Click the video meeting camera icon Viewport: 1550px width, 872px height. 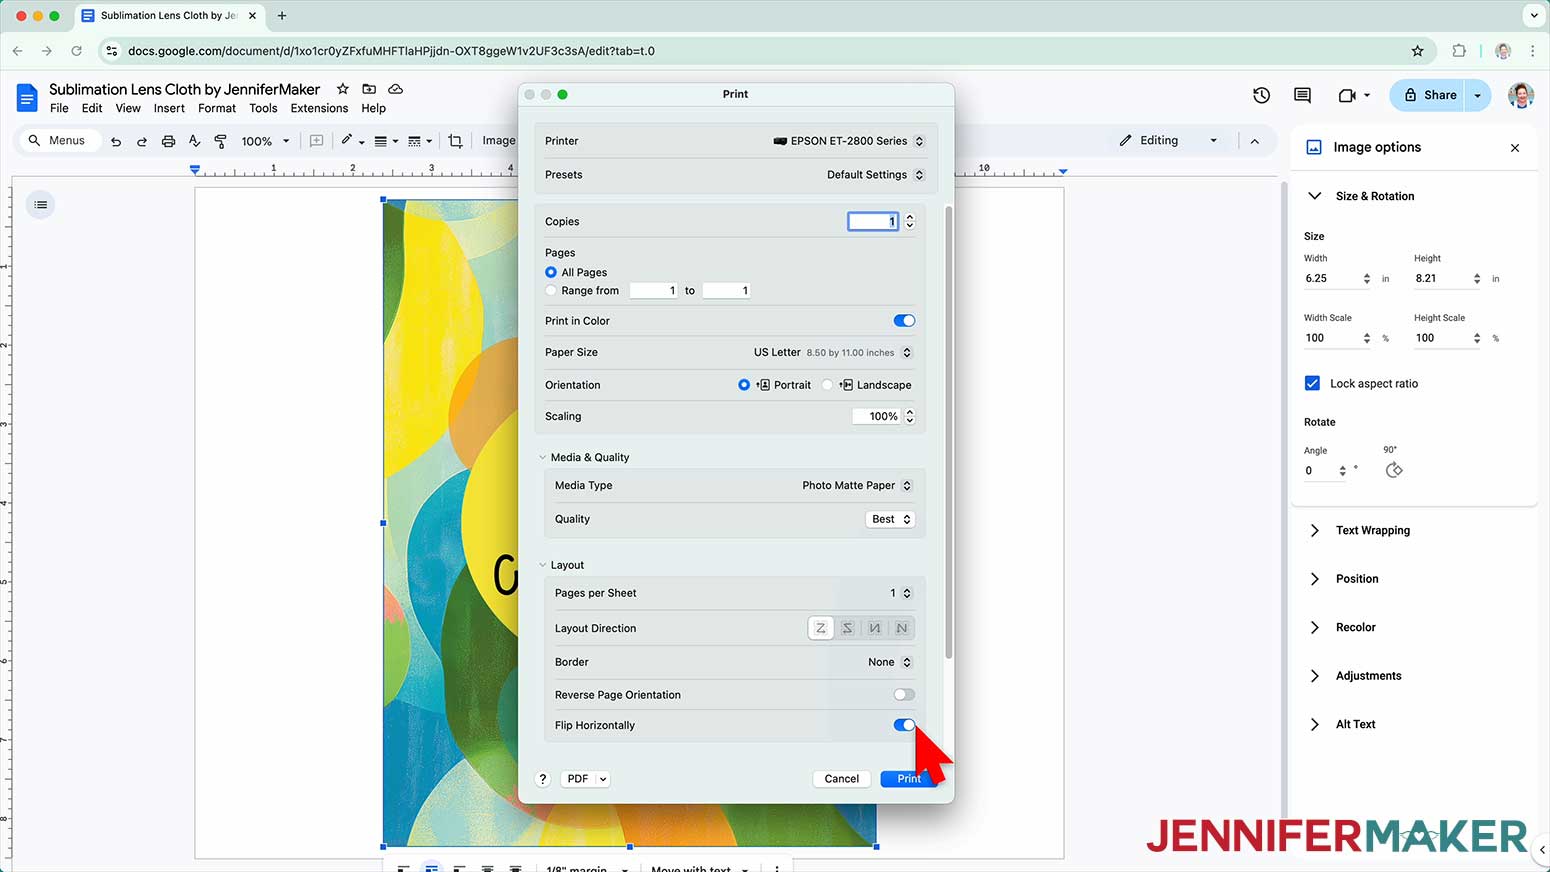click(x=1347, y=95)
